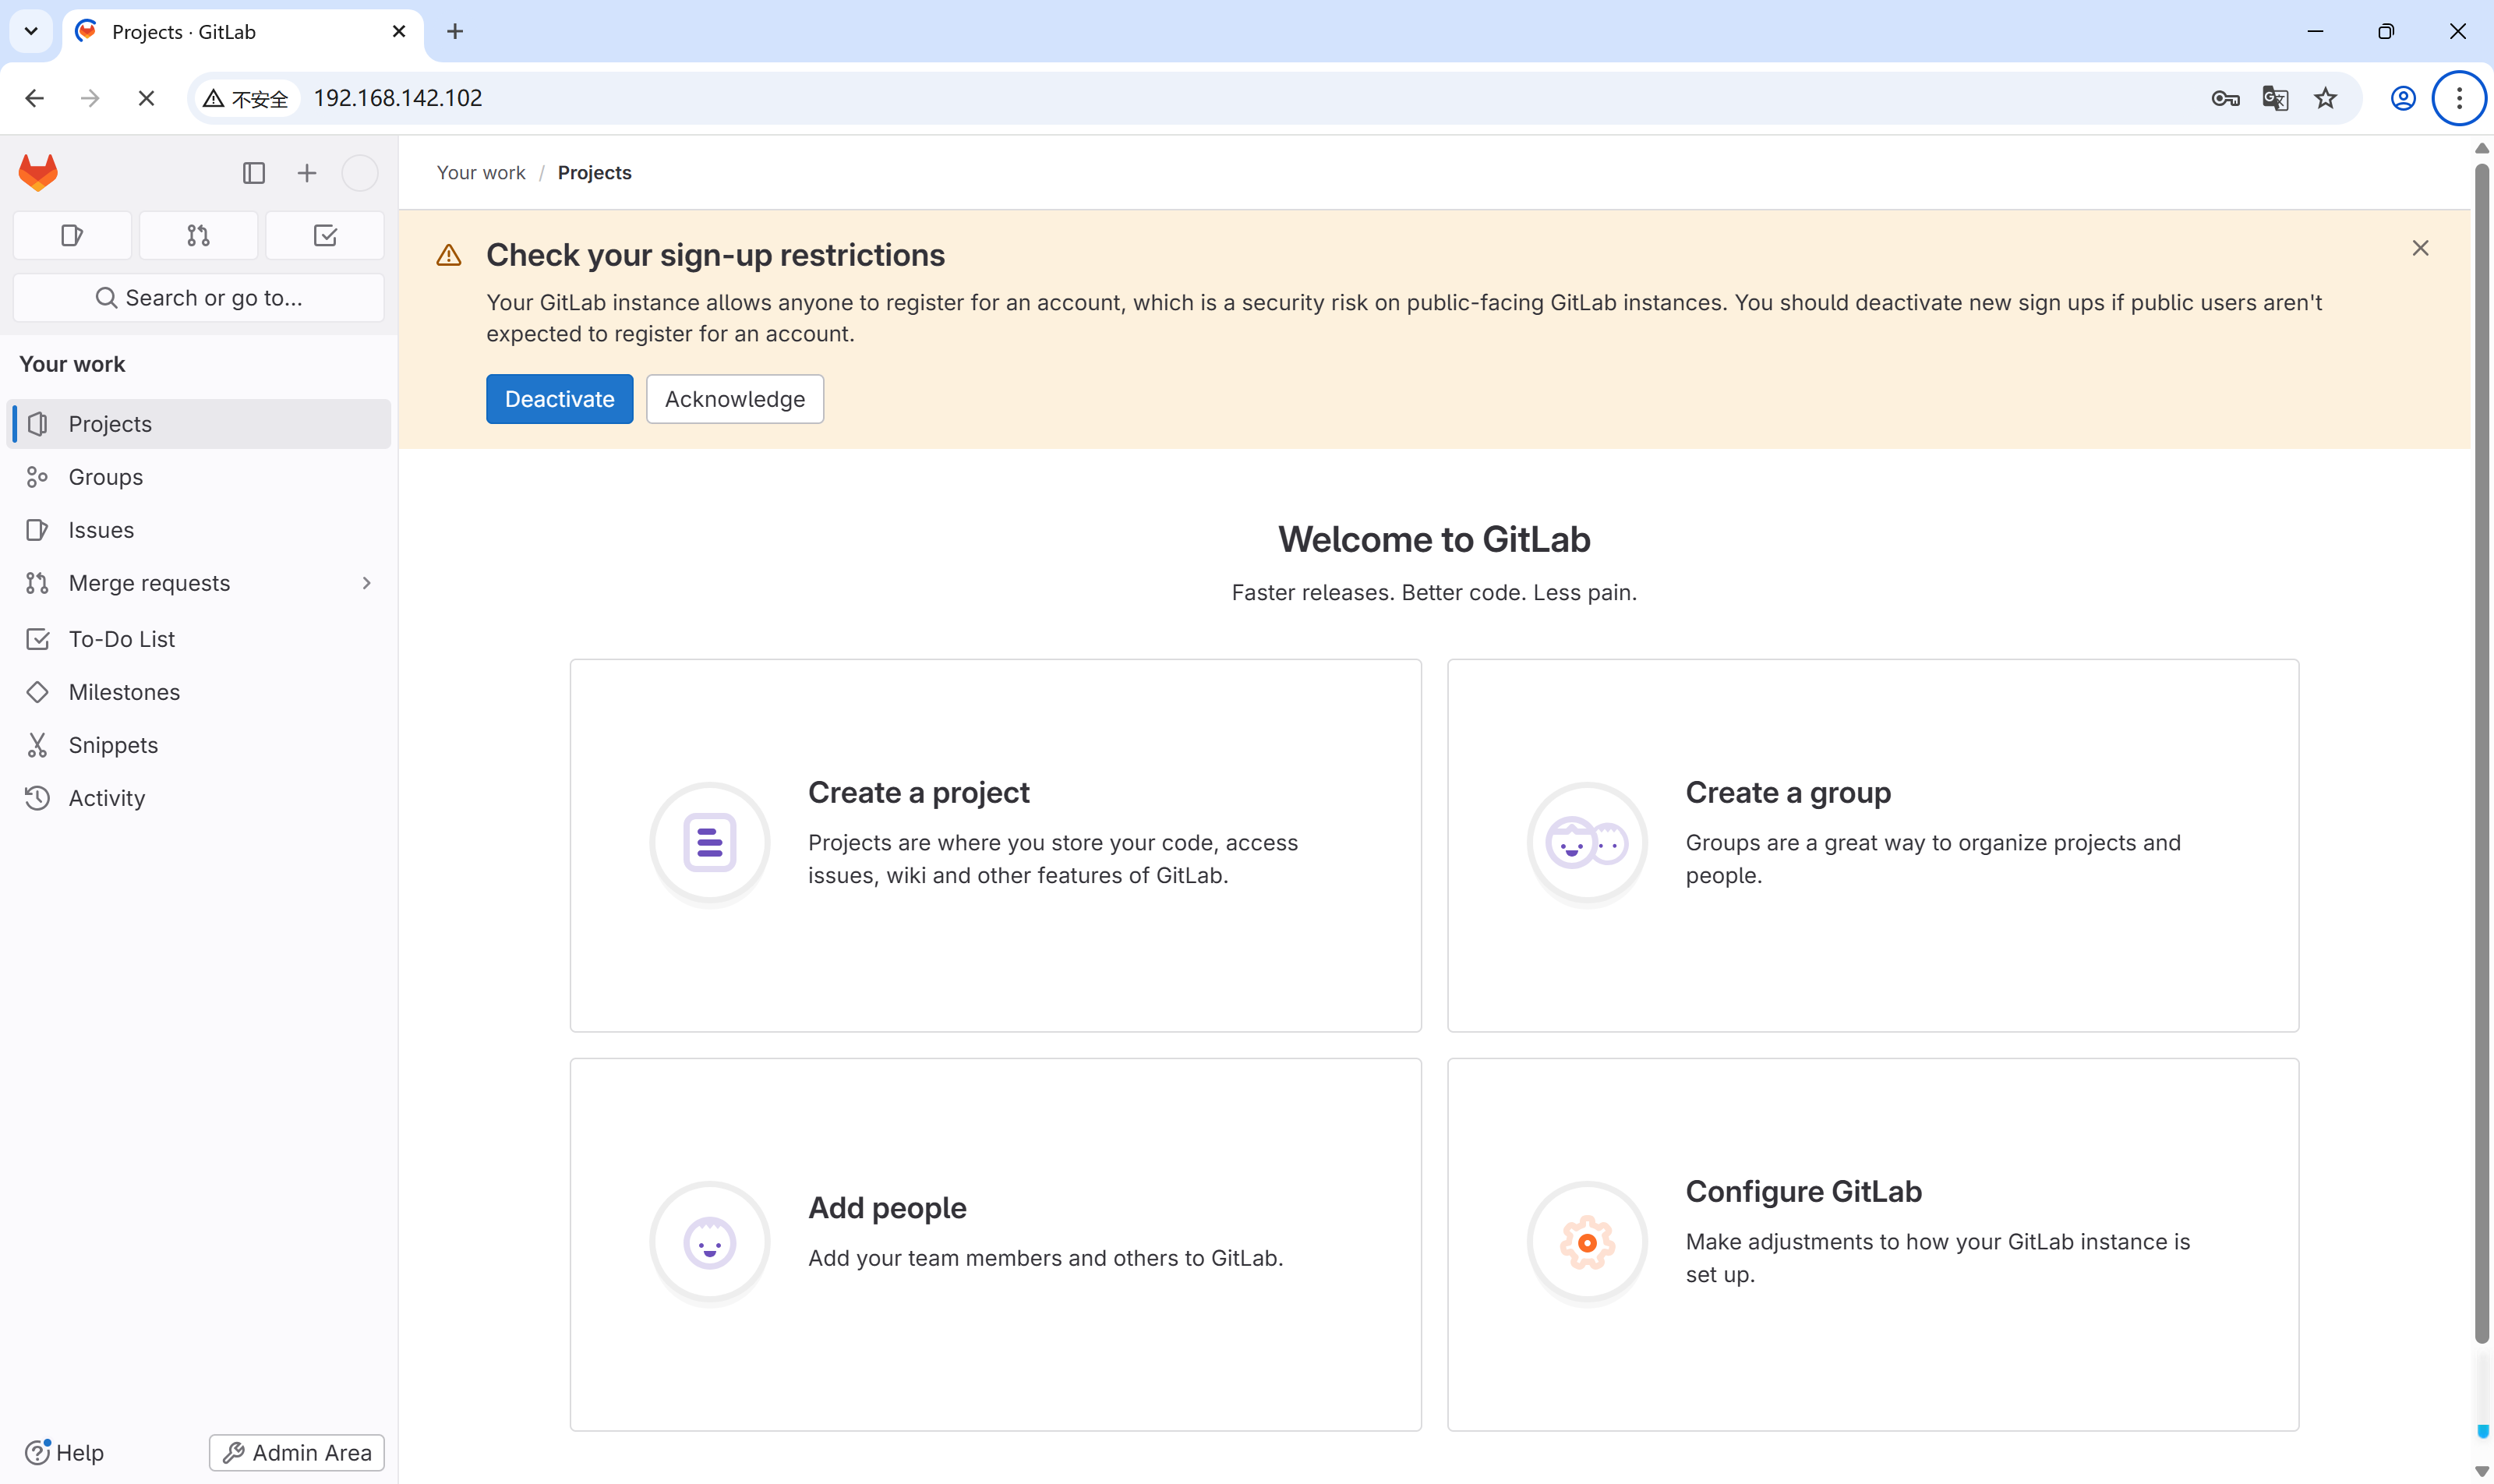Click the Search or go to field
Viewport: 2494px width, 1484px height.
coord(198,298)
